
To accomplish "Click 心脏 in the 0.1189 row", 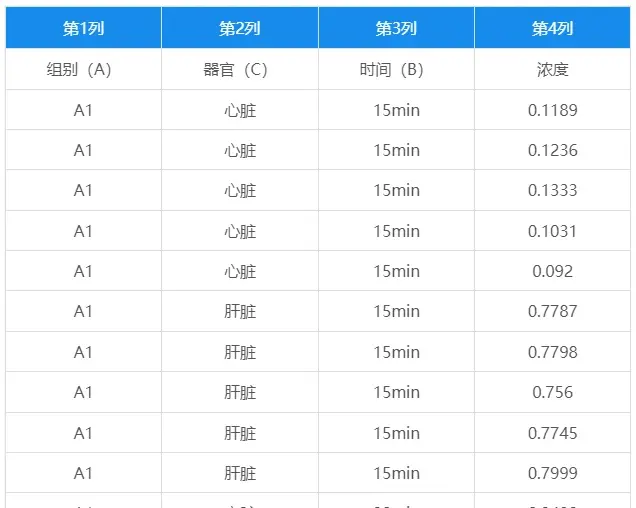I will tap(240, 110).
